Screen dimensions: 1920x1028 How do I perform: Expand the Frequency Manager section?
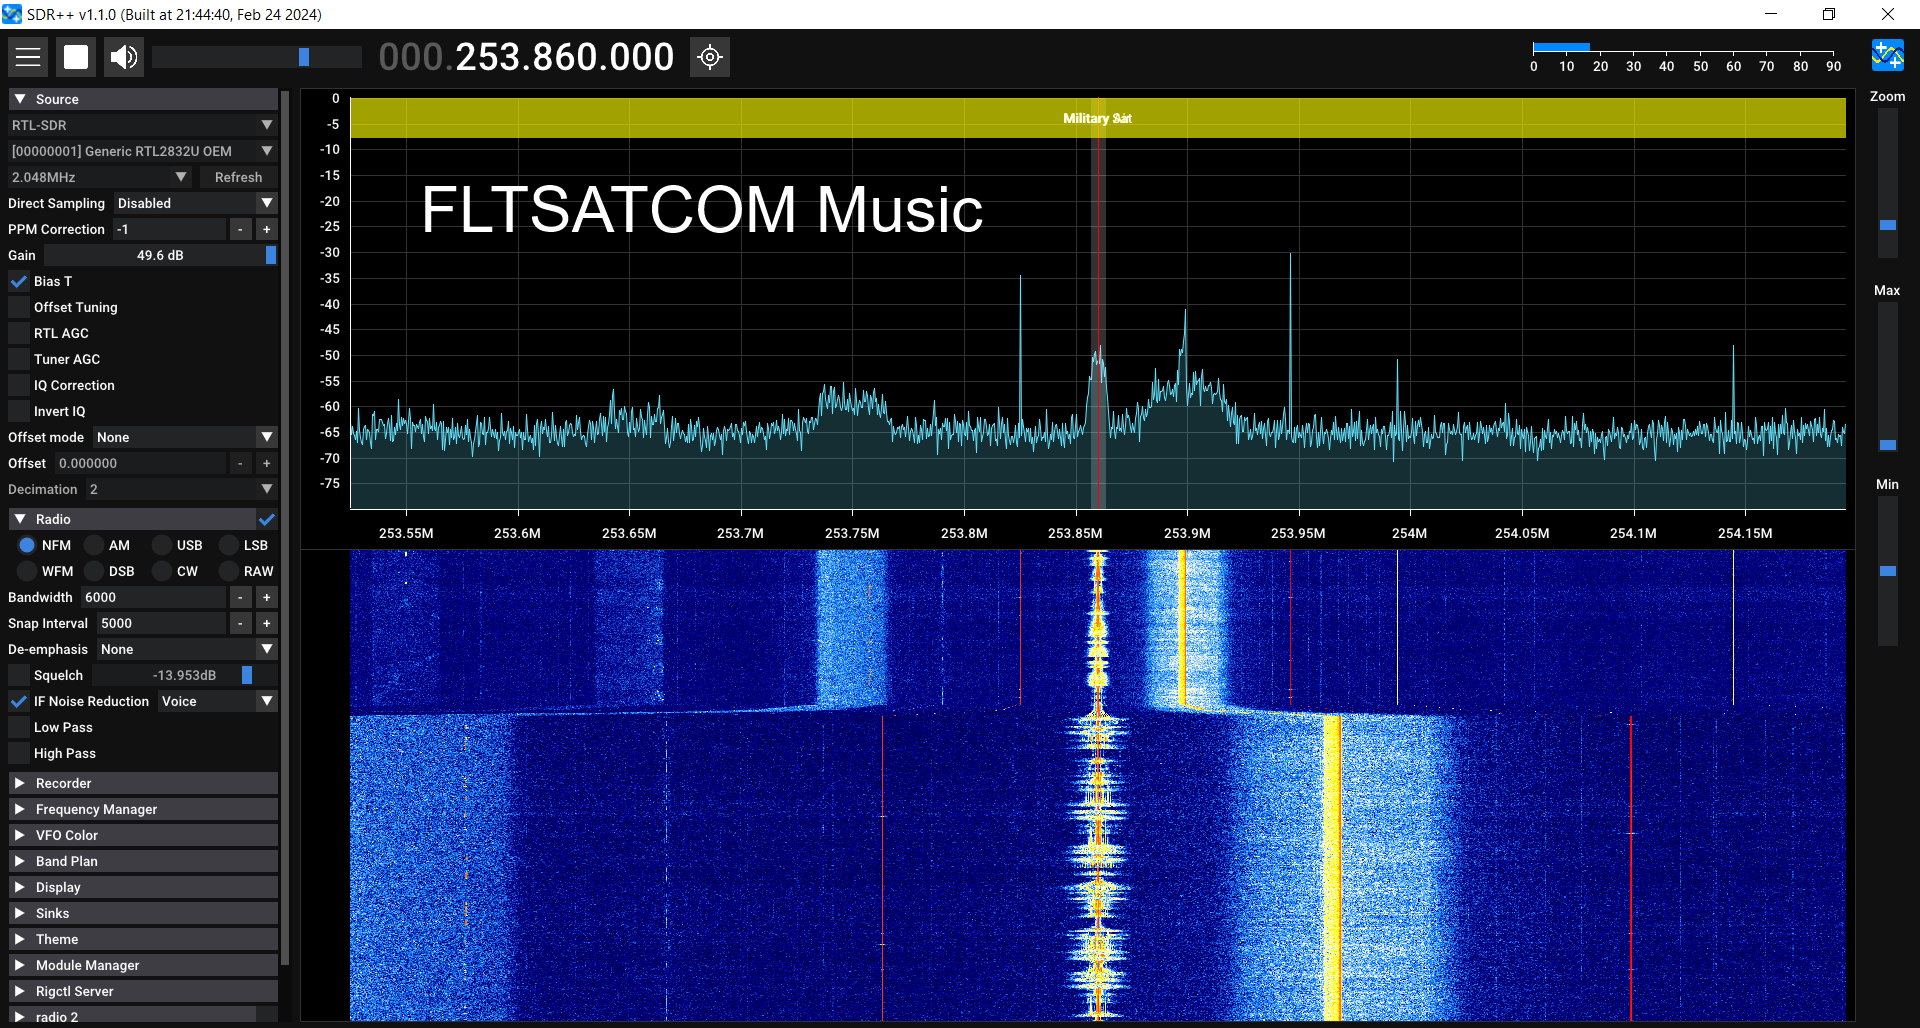point(143,809)
